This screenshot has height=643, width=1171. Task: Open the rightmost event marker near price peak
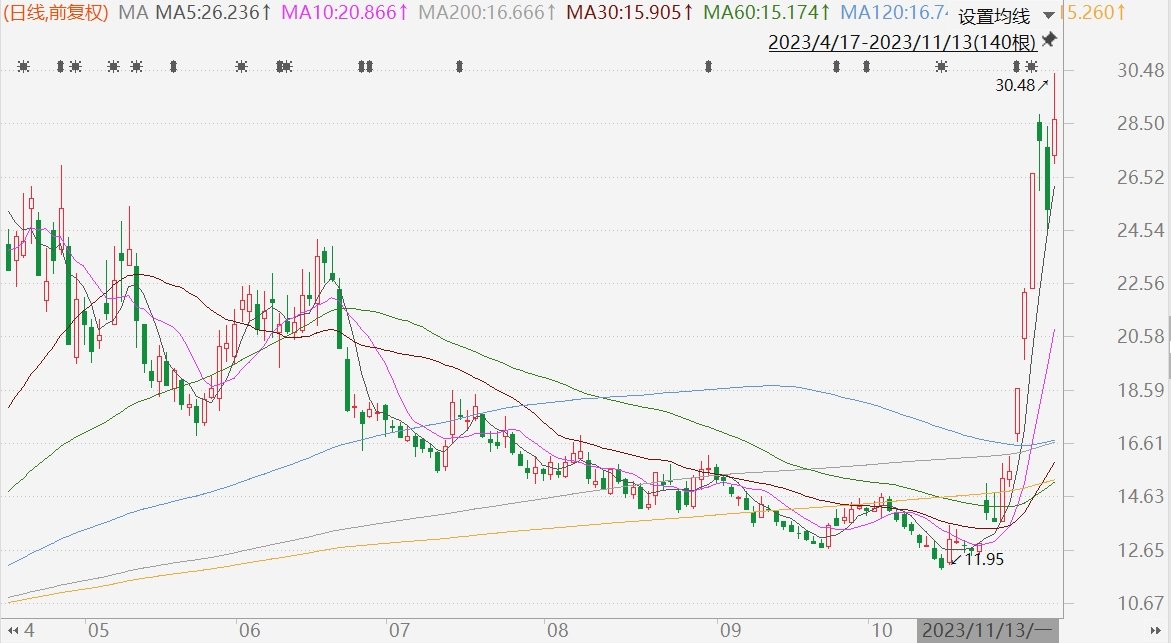[x=1031, y=67]
